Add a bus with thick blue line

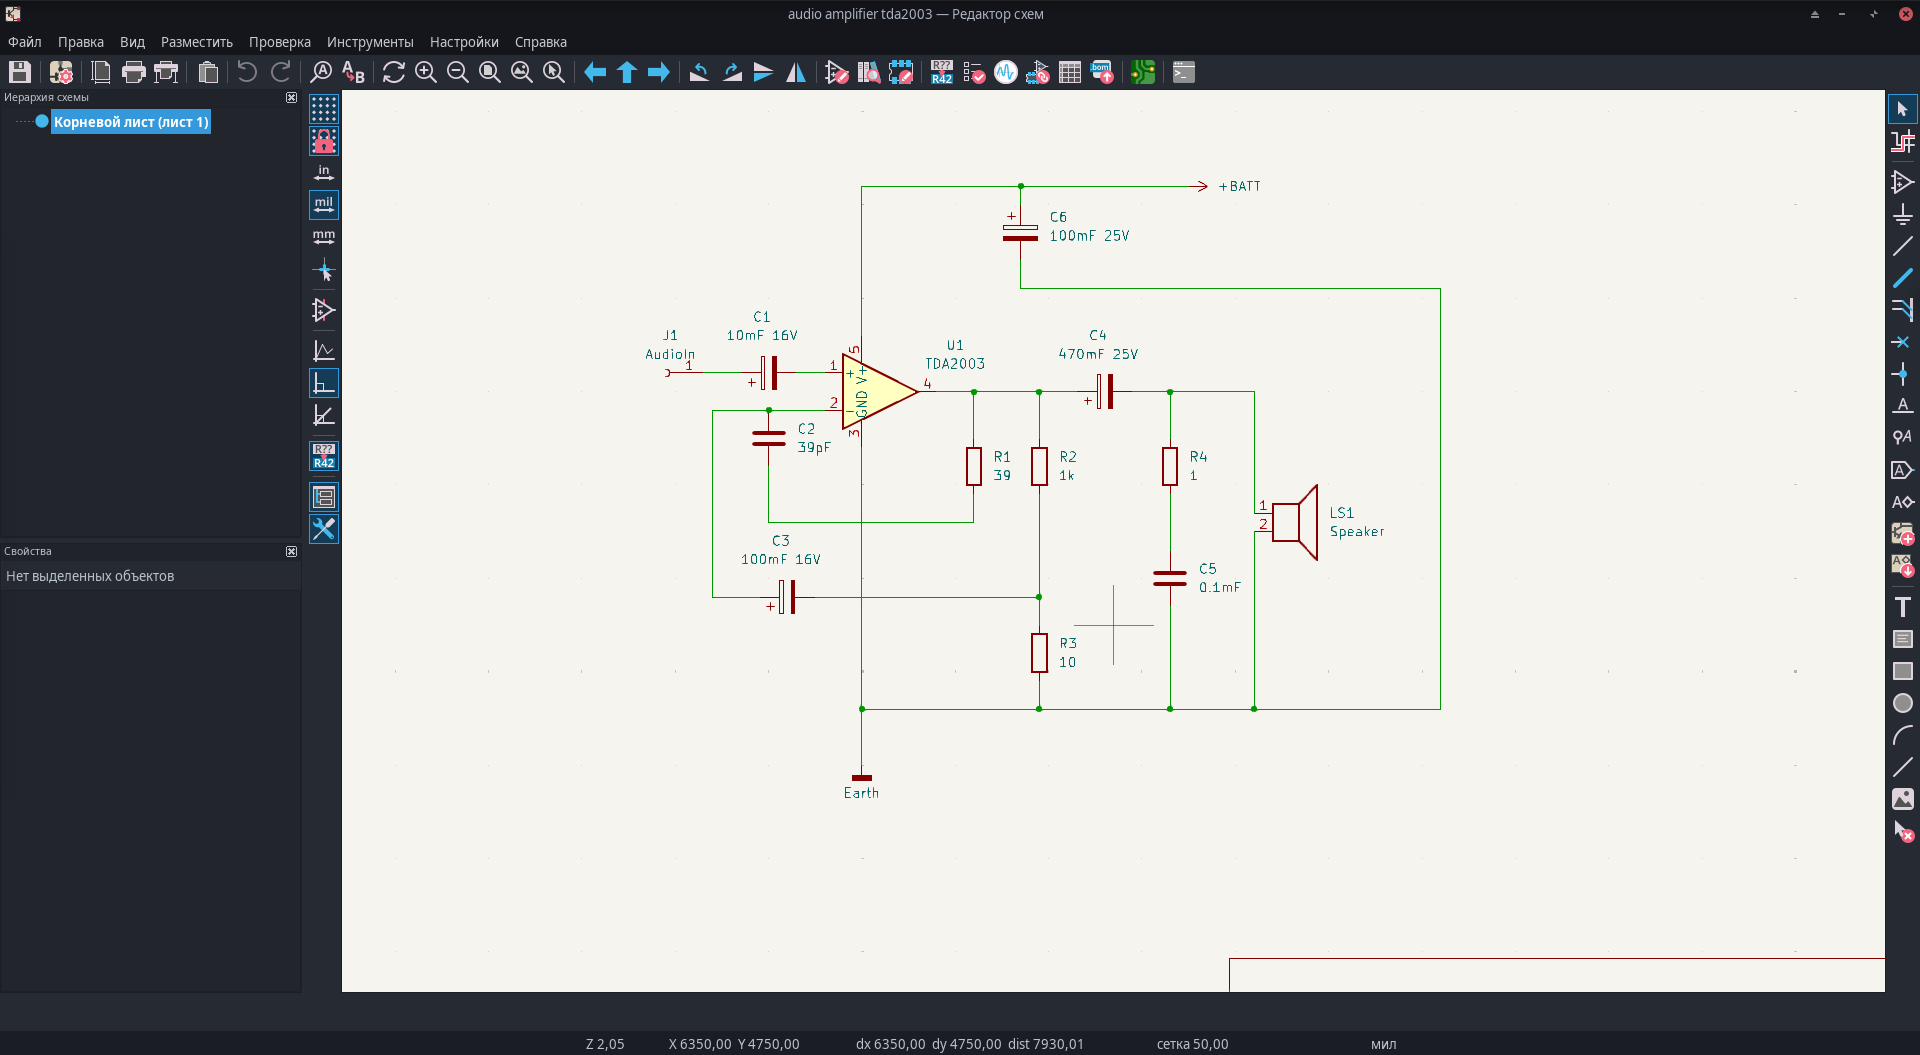(1903, 278)
